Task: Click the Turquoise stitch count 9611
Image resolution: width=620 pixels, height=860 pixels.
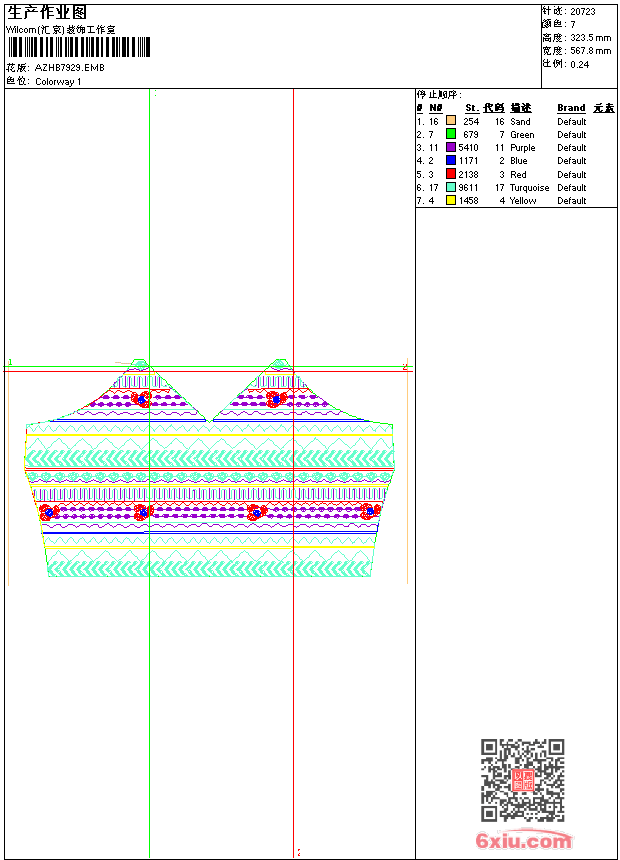Action: coord(469,188)
